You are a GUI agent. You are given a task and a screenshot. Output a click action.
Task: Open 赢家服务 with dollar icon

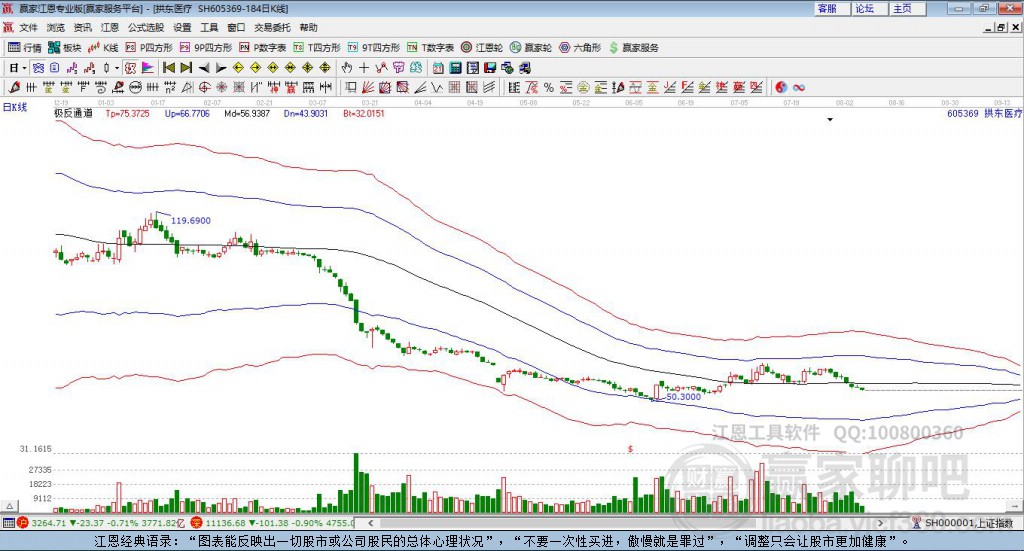click(633, 48)
